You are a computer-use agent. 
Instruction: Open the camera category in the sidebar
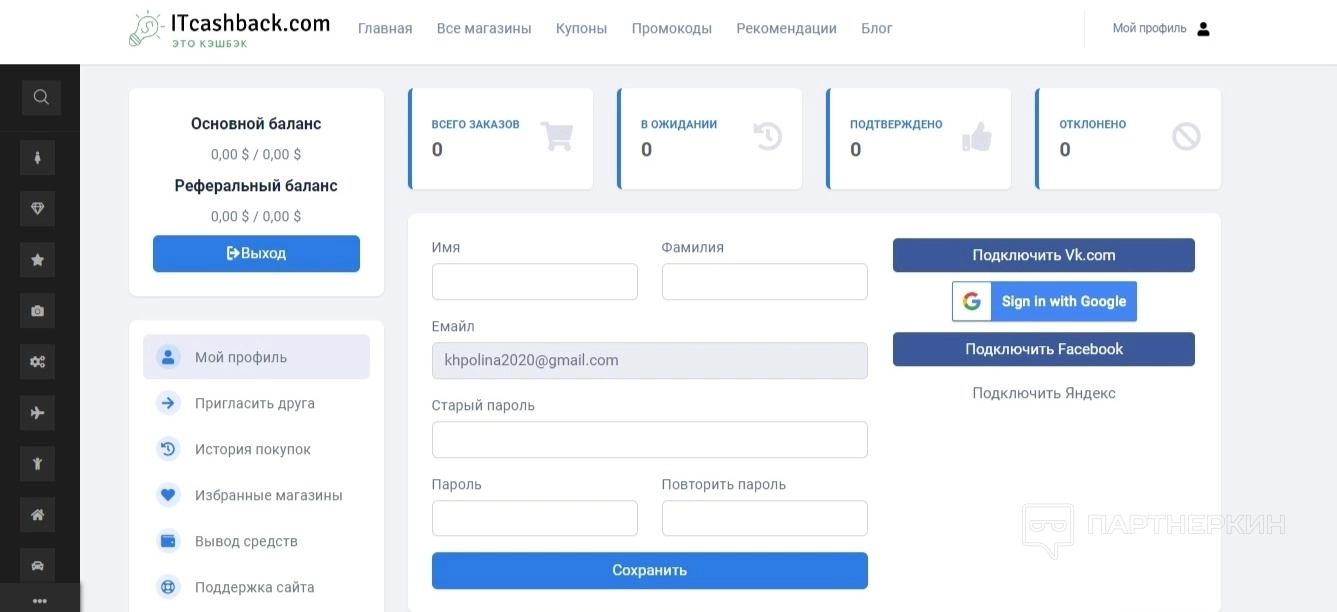(38, 311)
